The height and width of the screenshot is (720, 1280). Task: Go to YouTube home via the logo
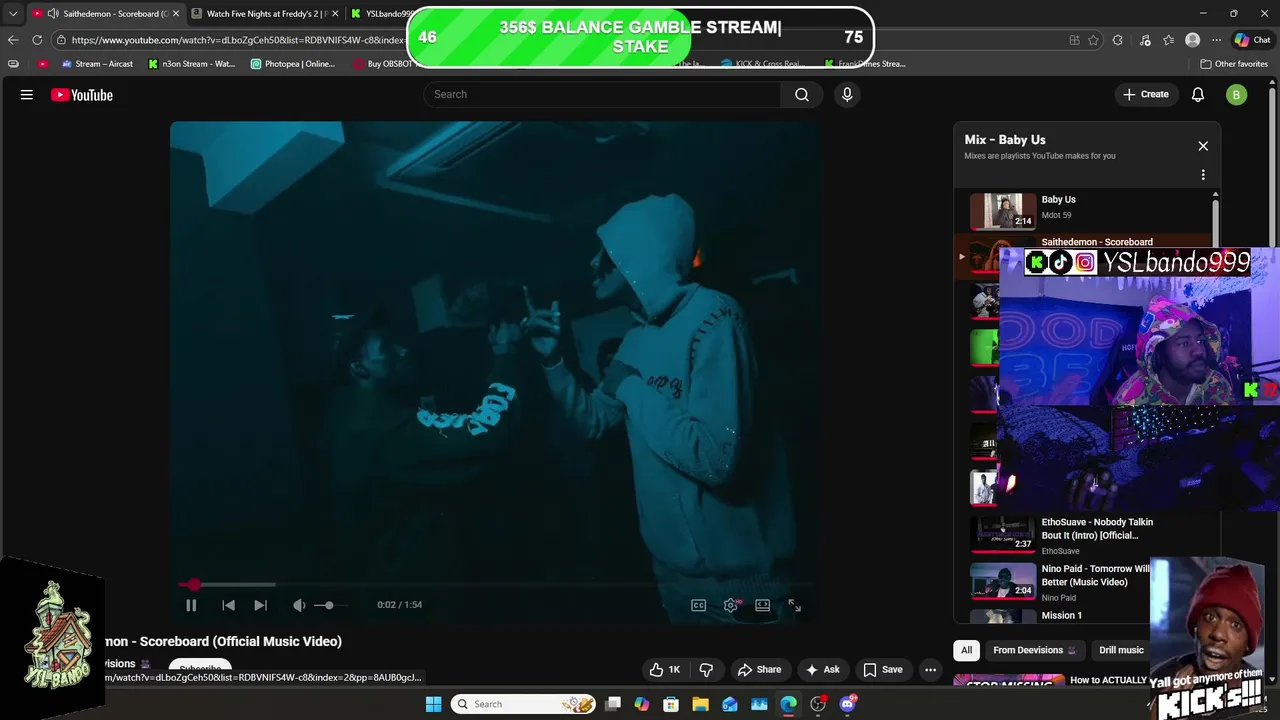pyautogui.click(x=82, y=95)
